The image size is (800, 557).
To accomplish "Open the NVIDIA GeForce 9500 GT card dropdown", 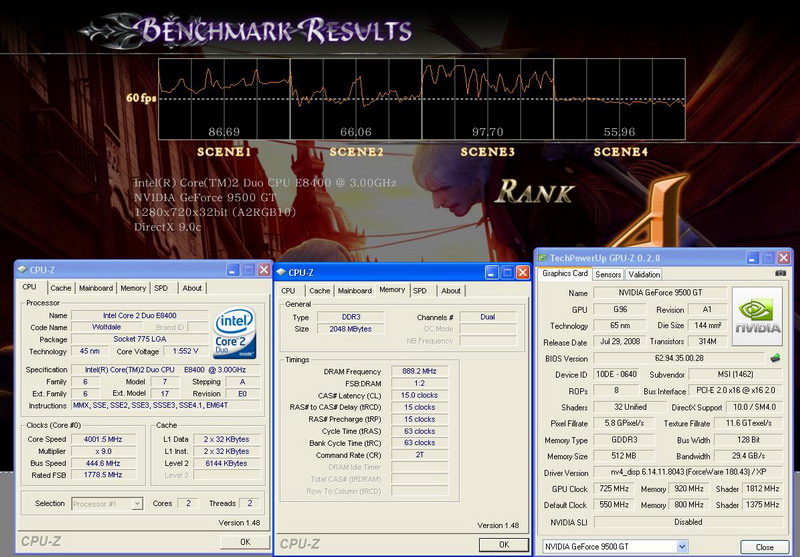I will click(x=682, y=546).
